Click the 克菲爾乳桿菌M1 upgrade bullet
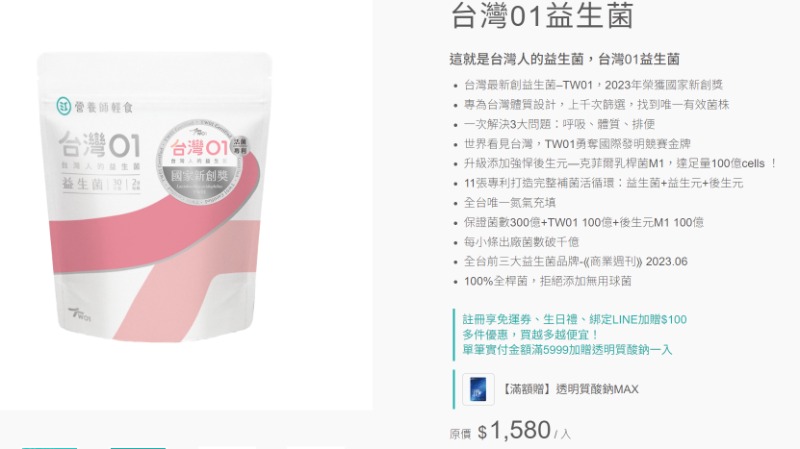Image resolution: width=800 pixels, height=449 pixels. (619, 163)
